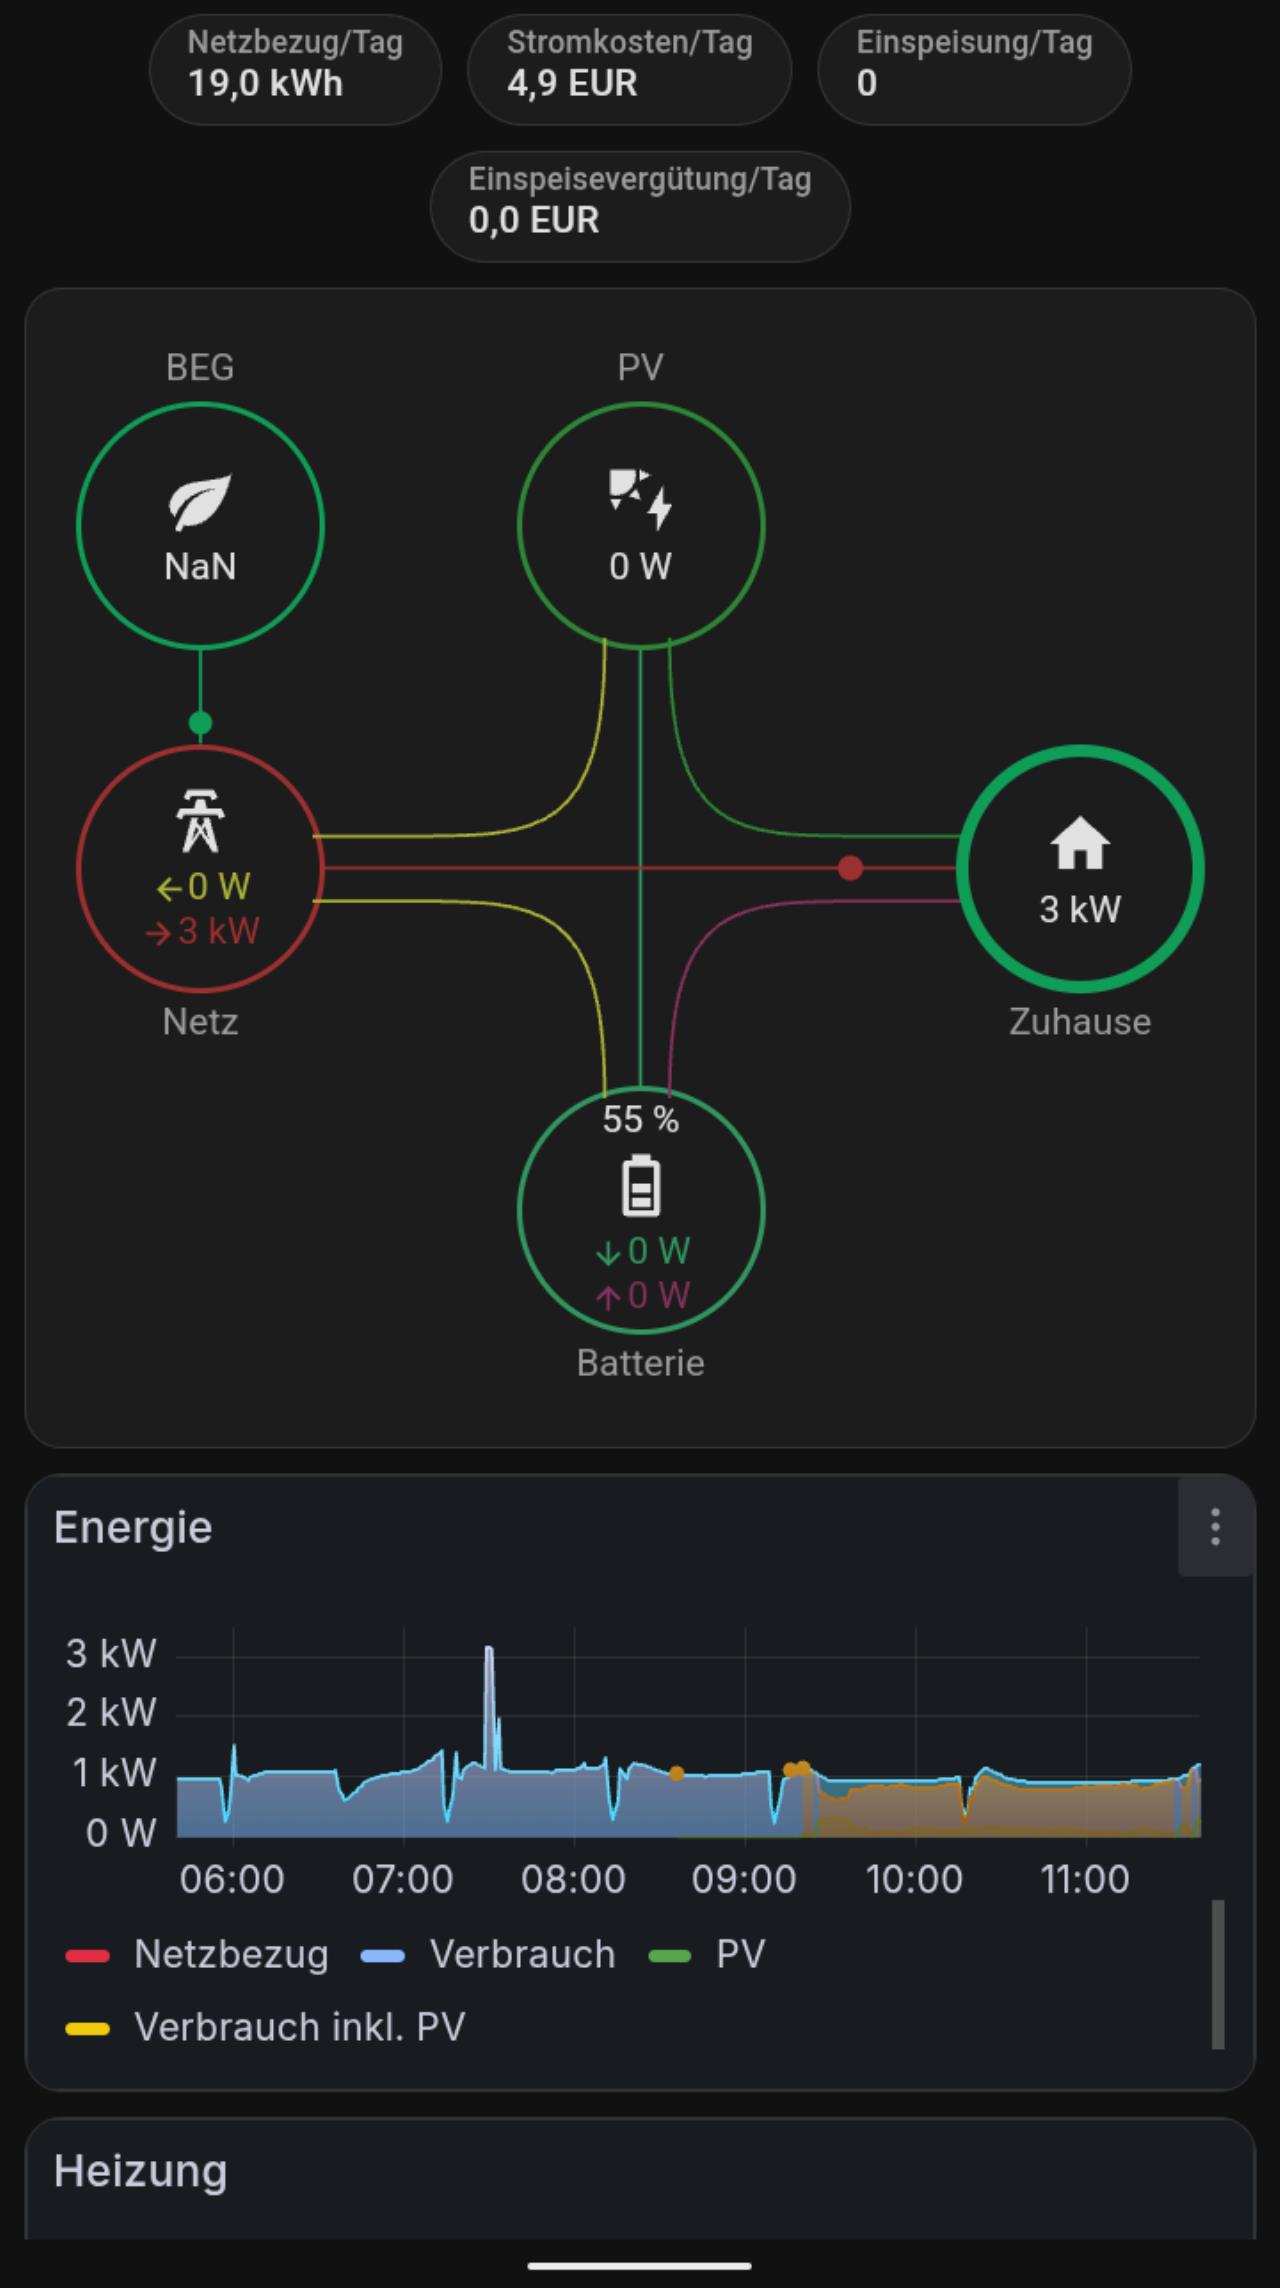Image resolution: width=1280 pixels, height=2288 pixels.
Task: Open the Netzbezug/Tag 19,0 kWh chip
Action: point(295,69)
